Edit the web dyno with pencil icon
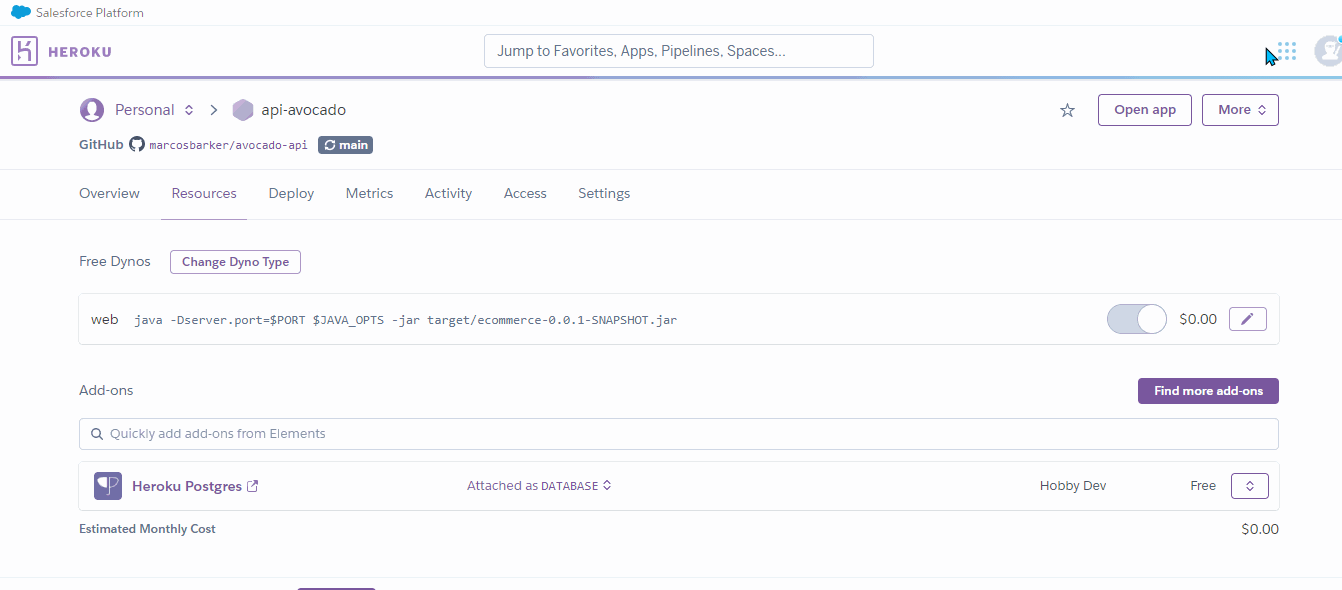This screenshot has height=590, width=1342. tap(1247, 319)
